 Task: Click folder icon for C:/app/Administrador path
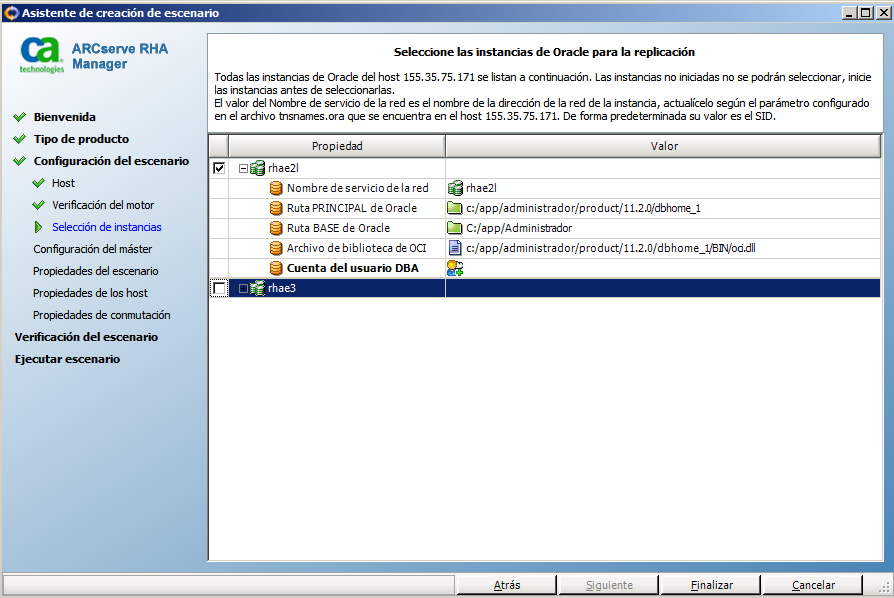pyautogui.click(x=454, y=227)
